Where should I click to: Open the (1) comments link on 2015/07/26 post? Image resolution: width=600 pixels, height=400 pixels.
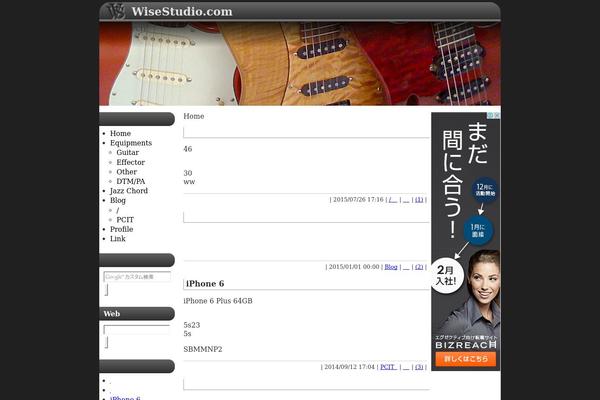419,199
